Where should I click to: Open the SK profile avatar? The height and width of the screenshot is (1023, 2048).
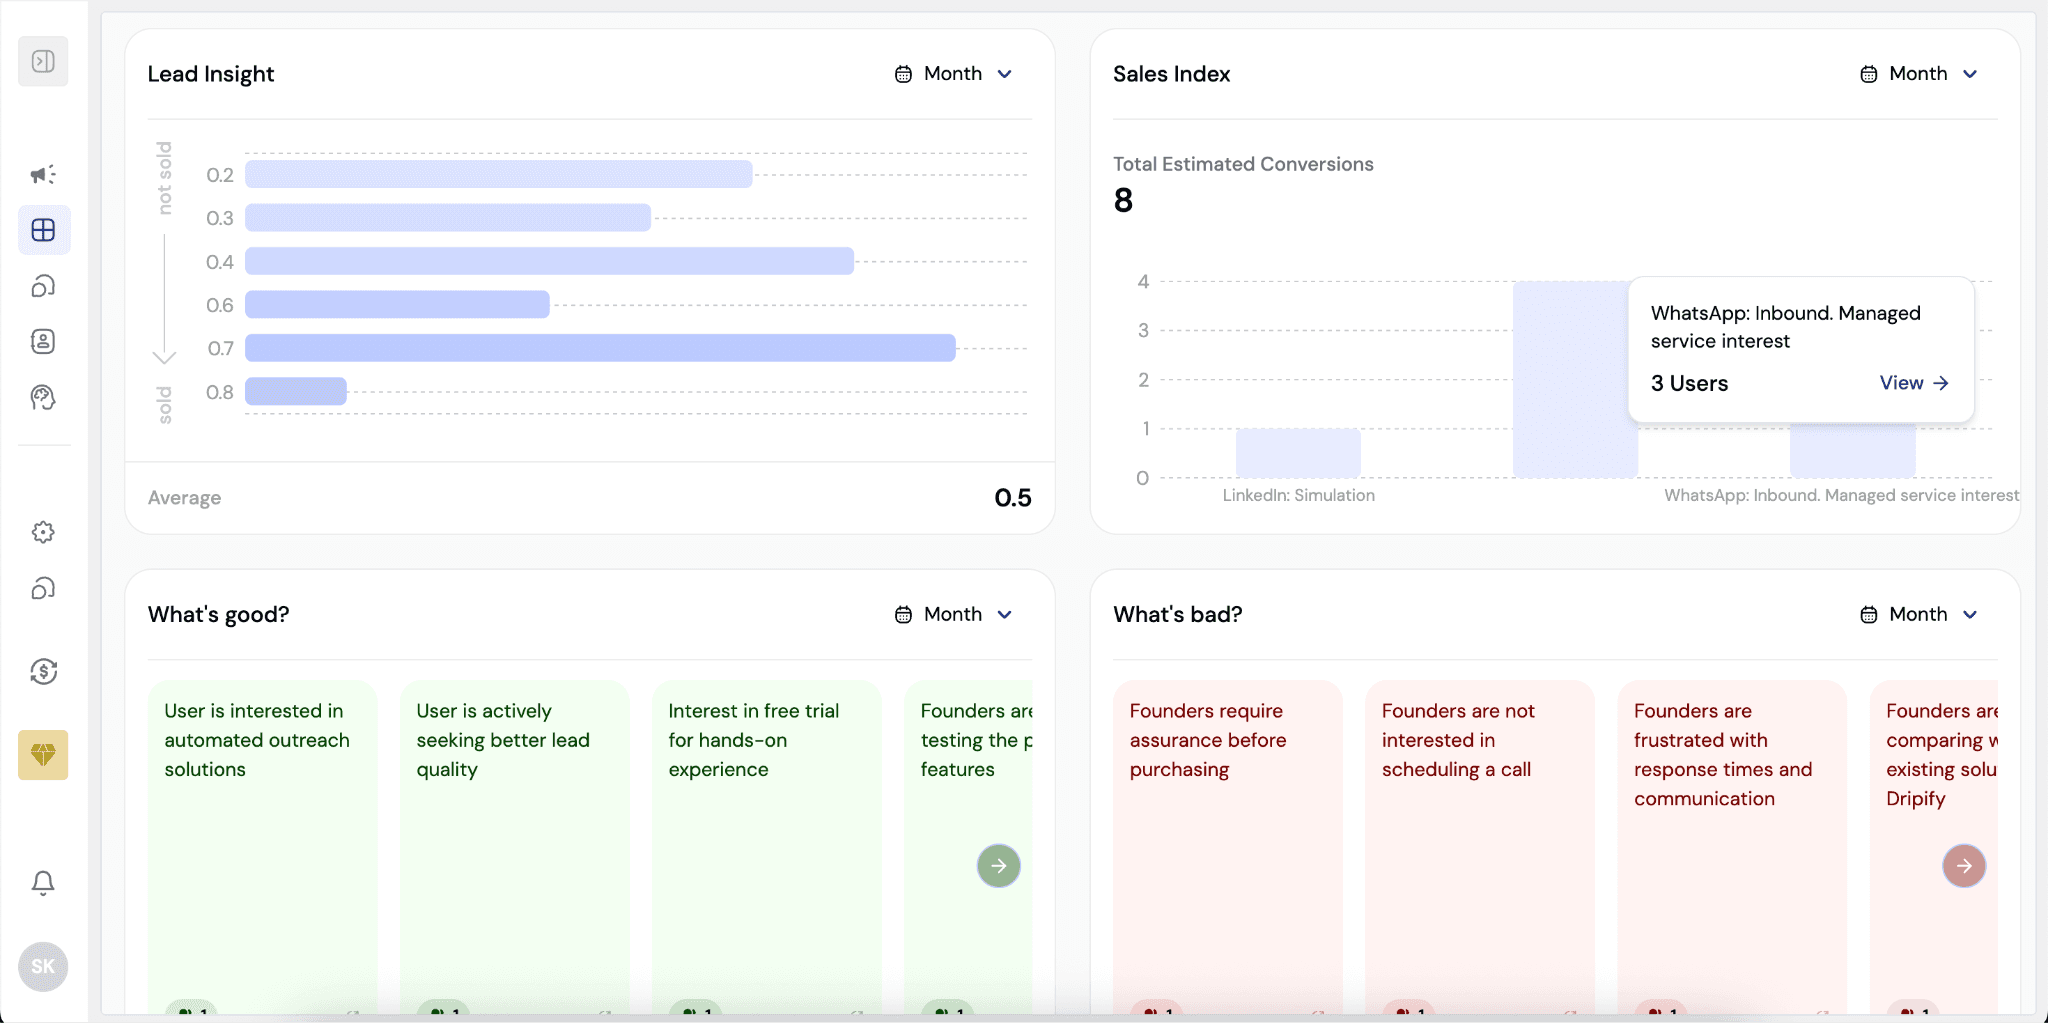43,966
